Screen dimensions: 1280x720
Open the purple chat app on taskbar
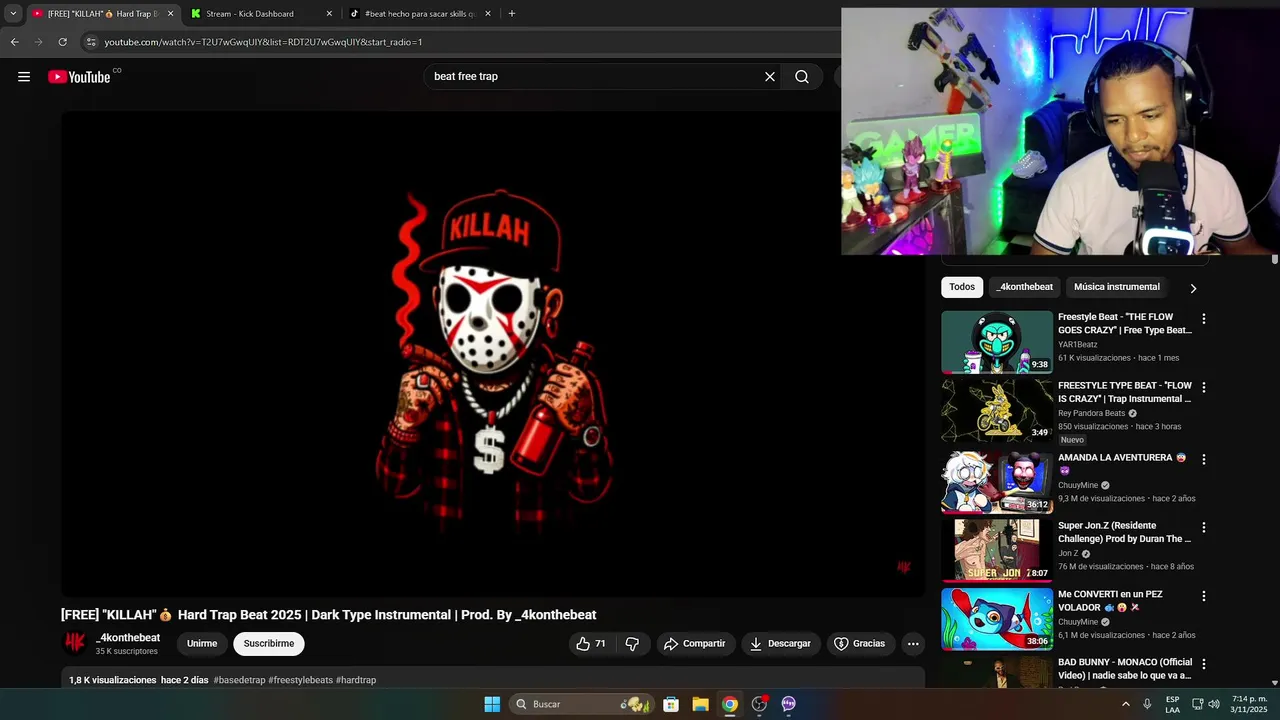click(788, 704)
